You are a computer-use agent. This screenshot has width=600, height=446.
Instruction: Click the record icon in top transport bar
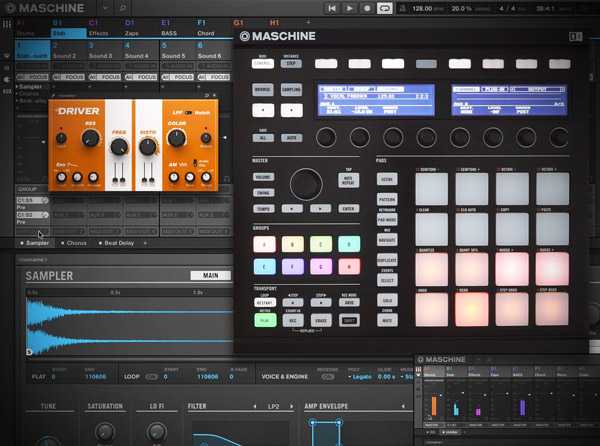click(x=367, y=8)
